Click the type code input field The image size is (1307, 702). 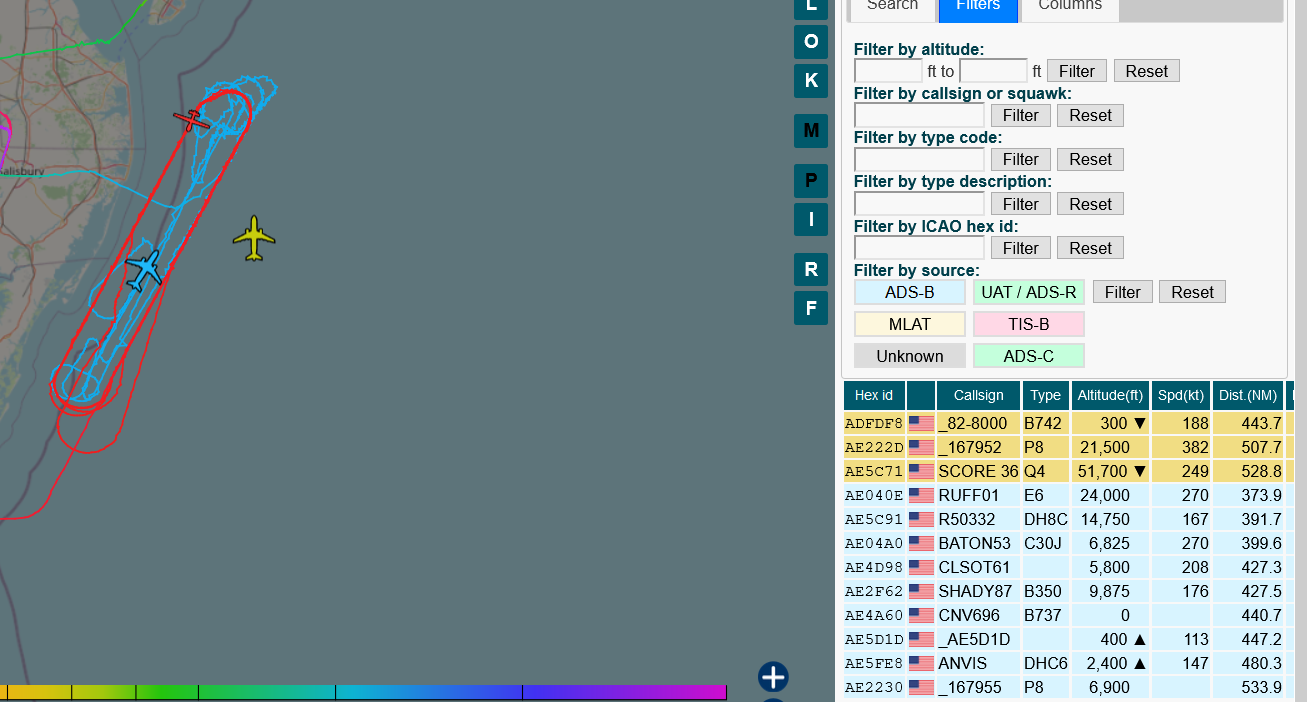coord(919,159)
